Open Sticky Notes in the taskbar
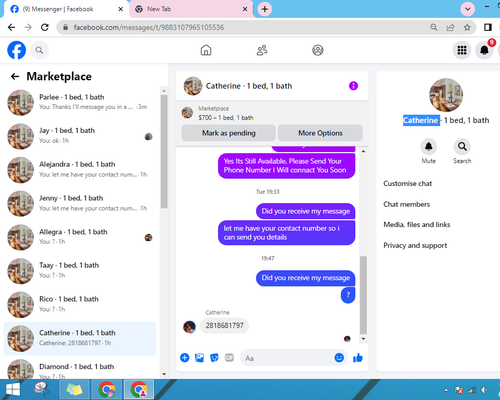Image resolution: width=500 pixels, height=400 pixels. [x=74, y=390]
